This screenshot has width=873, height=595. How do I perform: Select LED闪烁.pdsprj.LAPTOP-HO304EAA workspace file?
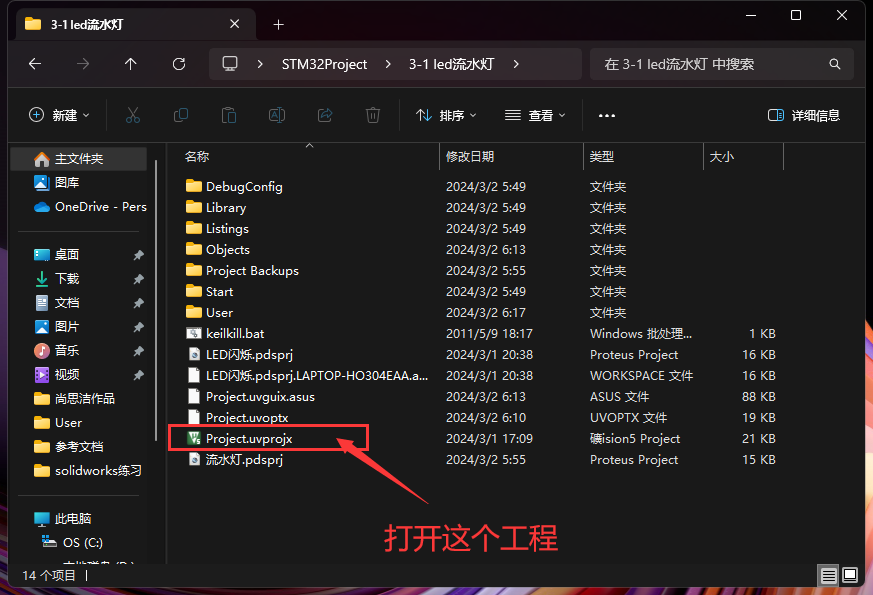coord(307,376)
